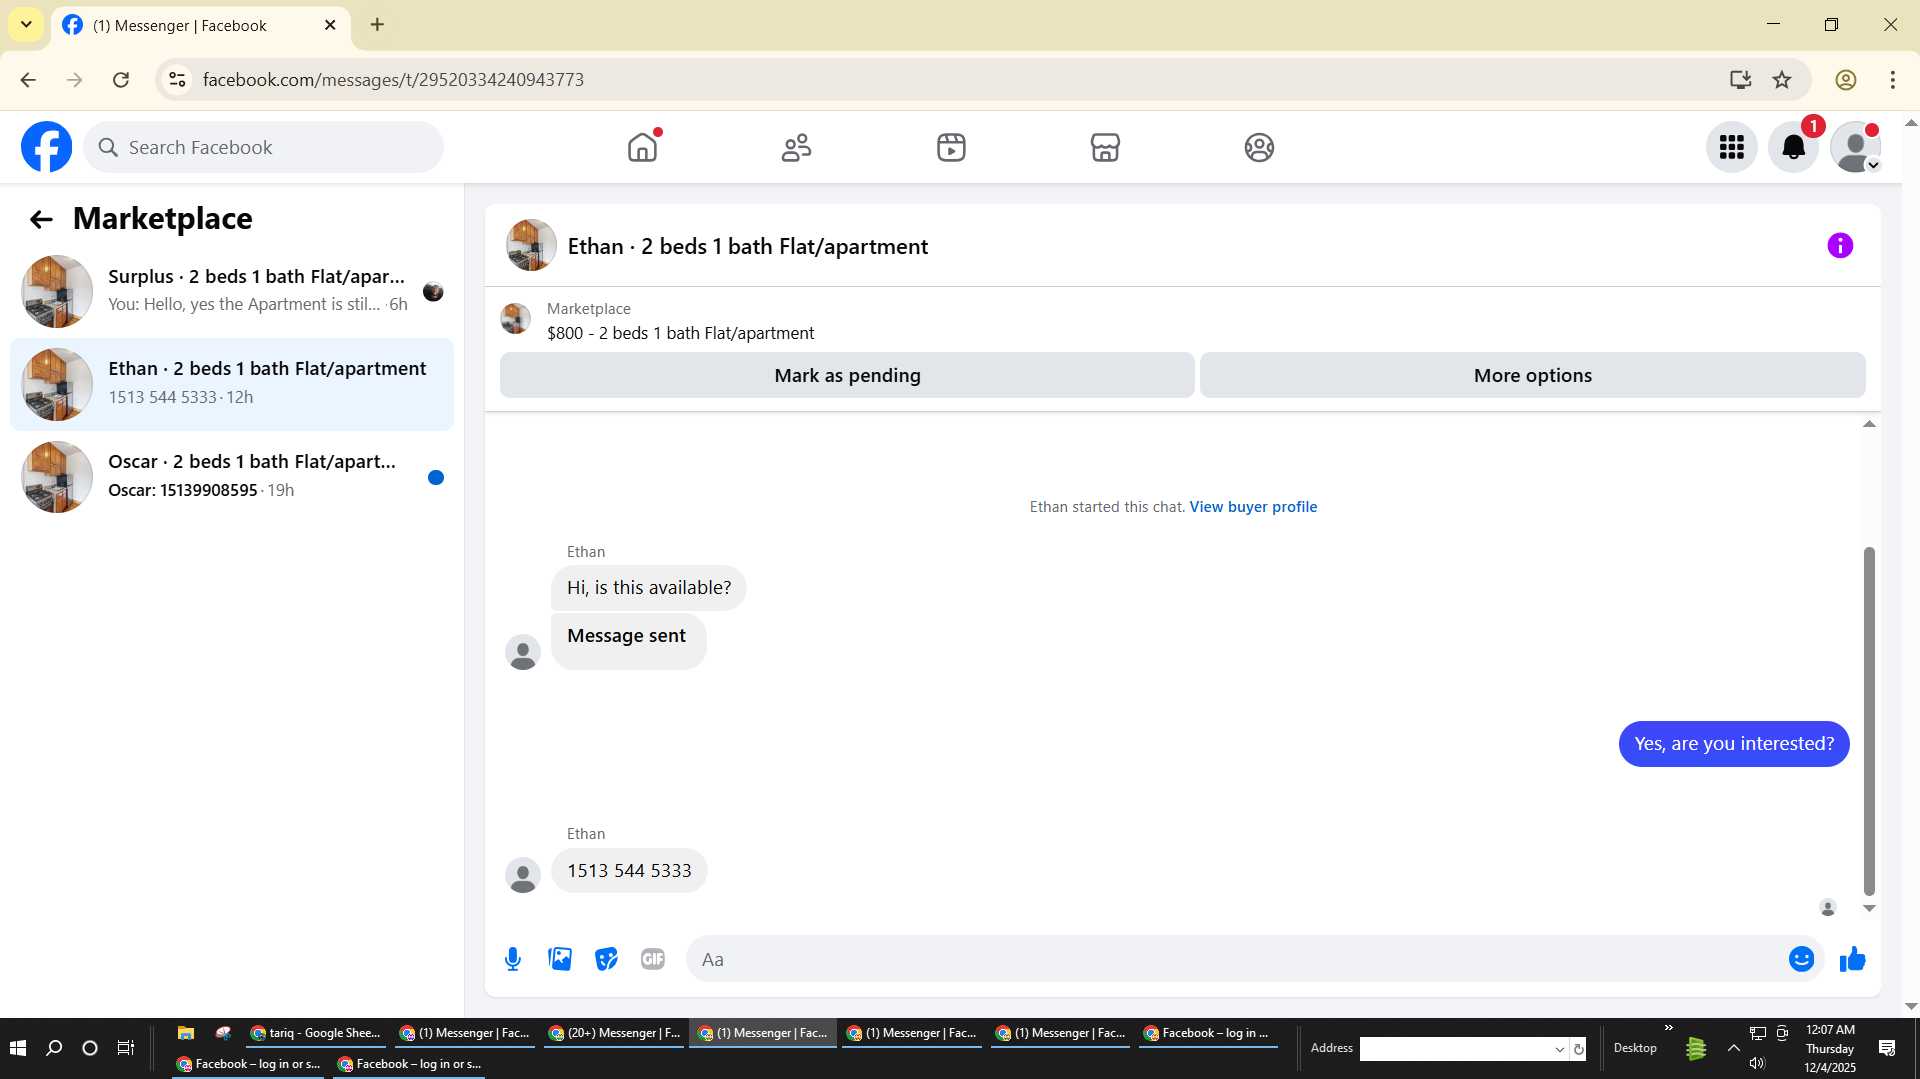Open the Surplus conversation
Screen dimensions: 1920x1079
click(232, 291)
